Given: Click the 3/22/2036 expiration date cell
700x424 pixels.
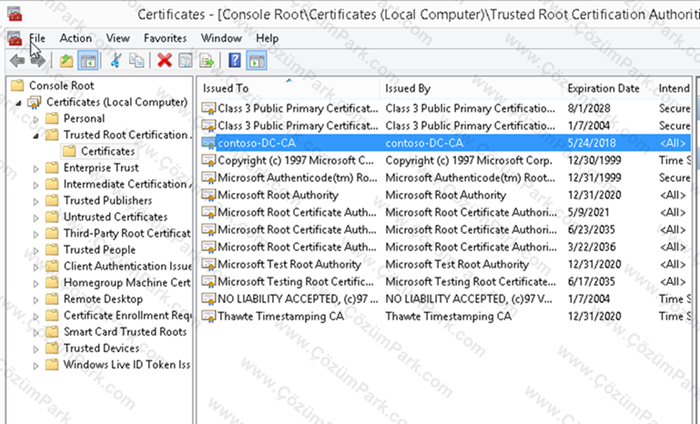Looking at the screenshot, I should point(592,247).
